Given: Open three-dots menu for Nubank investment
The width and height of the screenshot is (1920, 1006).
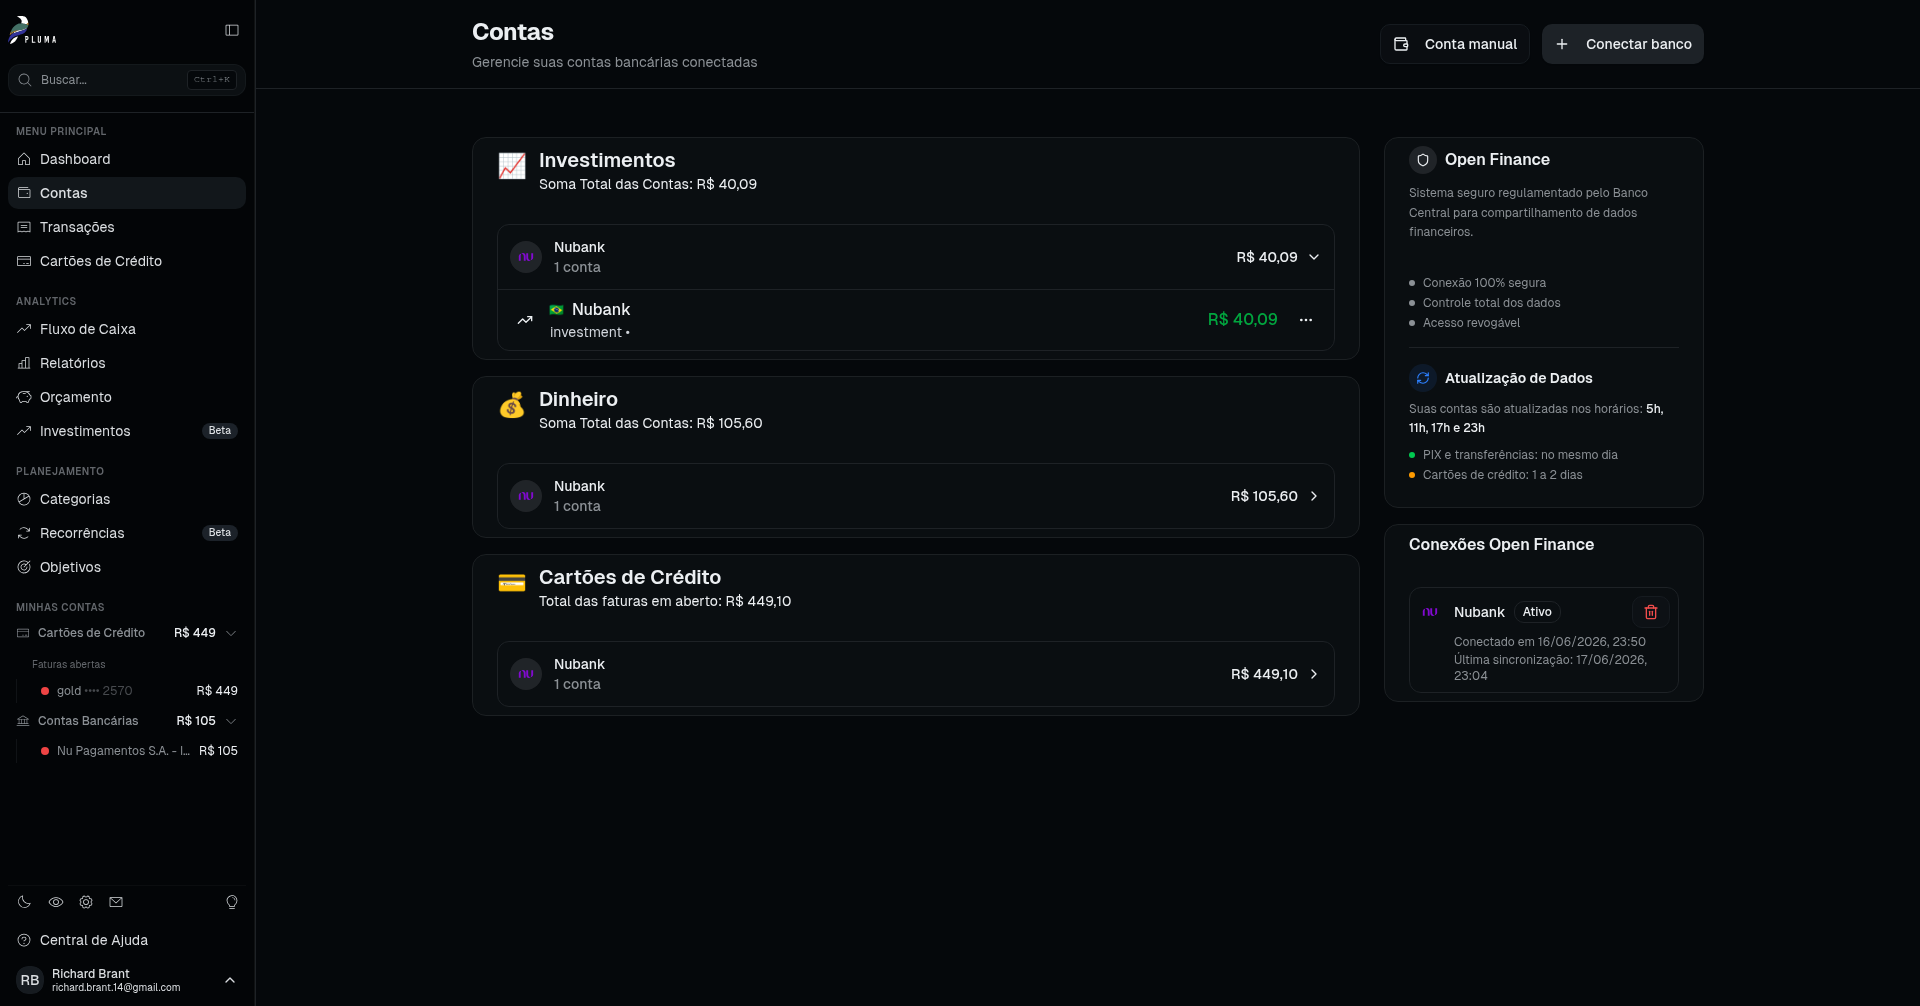Looking at the screenshot, I should pos(1306,320).
